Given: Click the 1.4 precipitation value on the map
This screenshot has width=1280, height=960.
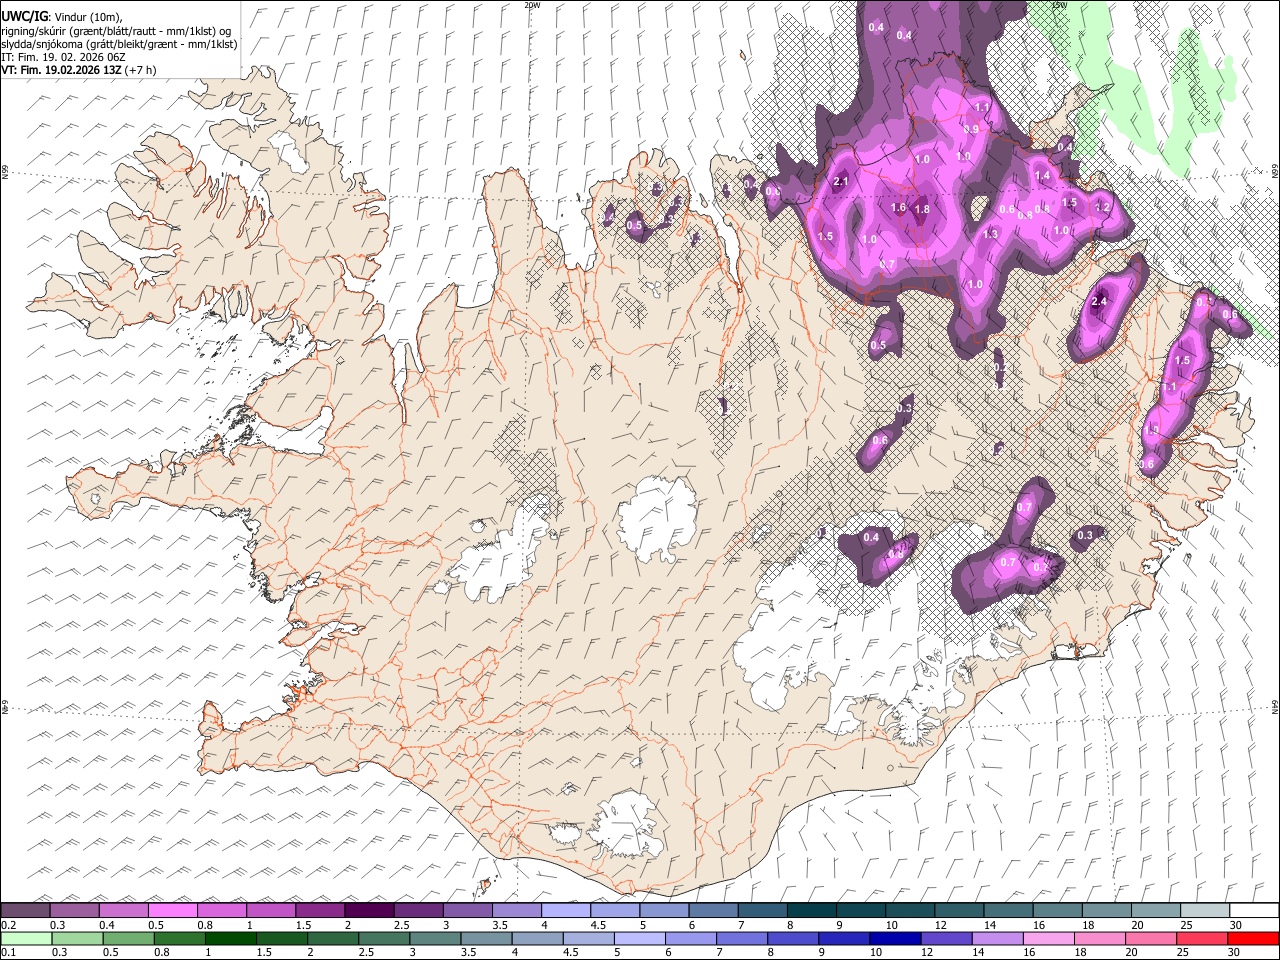Looking at the screenshot, I should click(1043, 175).
